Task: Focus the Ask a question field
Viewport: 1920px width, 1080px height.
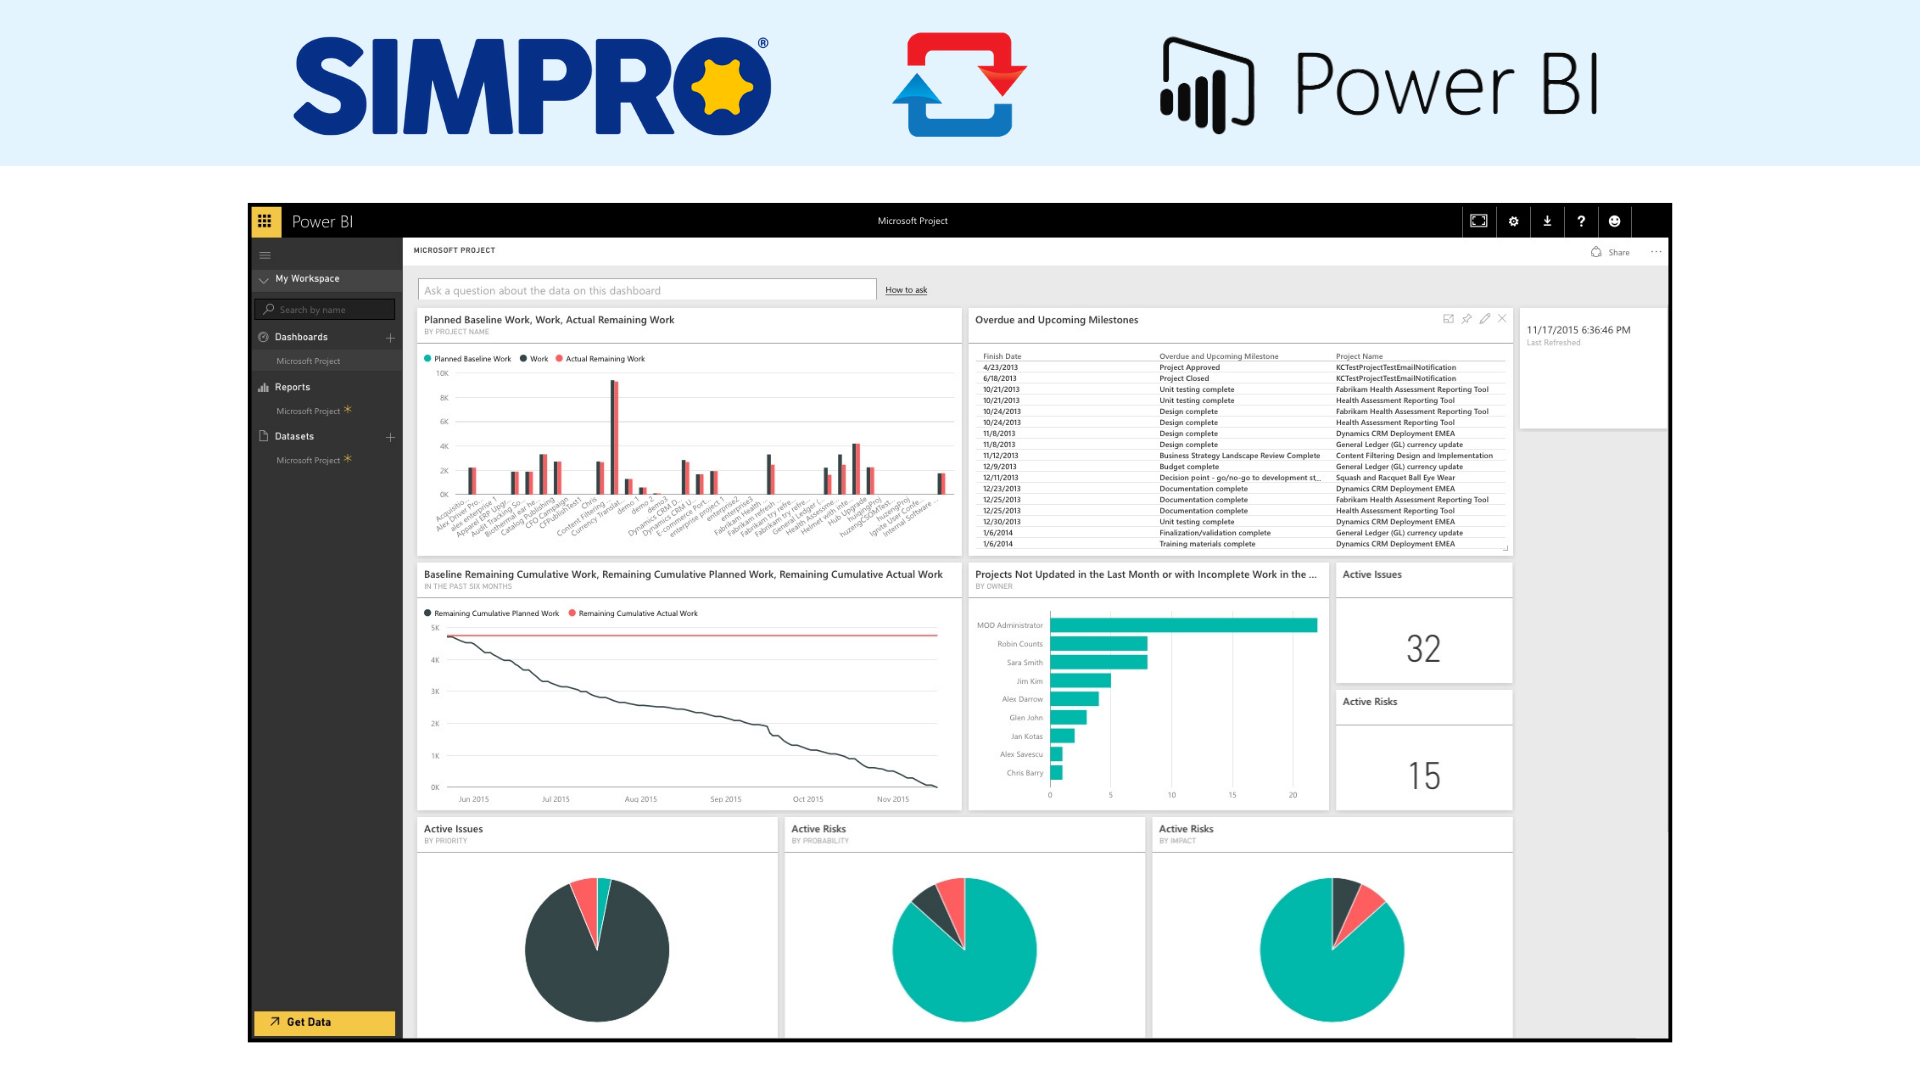Action: [646, 290]
